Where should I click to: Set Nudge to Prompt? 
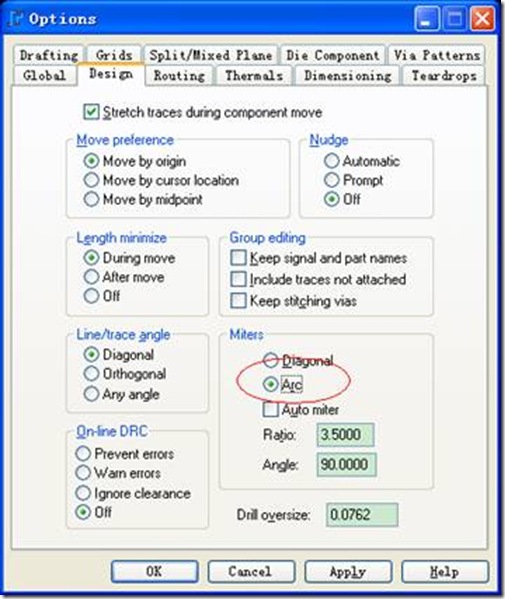coord(332,180)
